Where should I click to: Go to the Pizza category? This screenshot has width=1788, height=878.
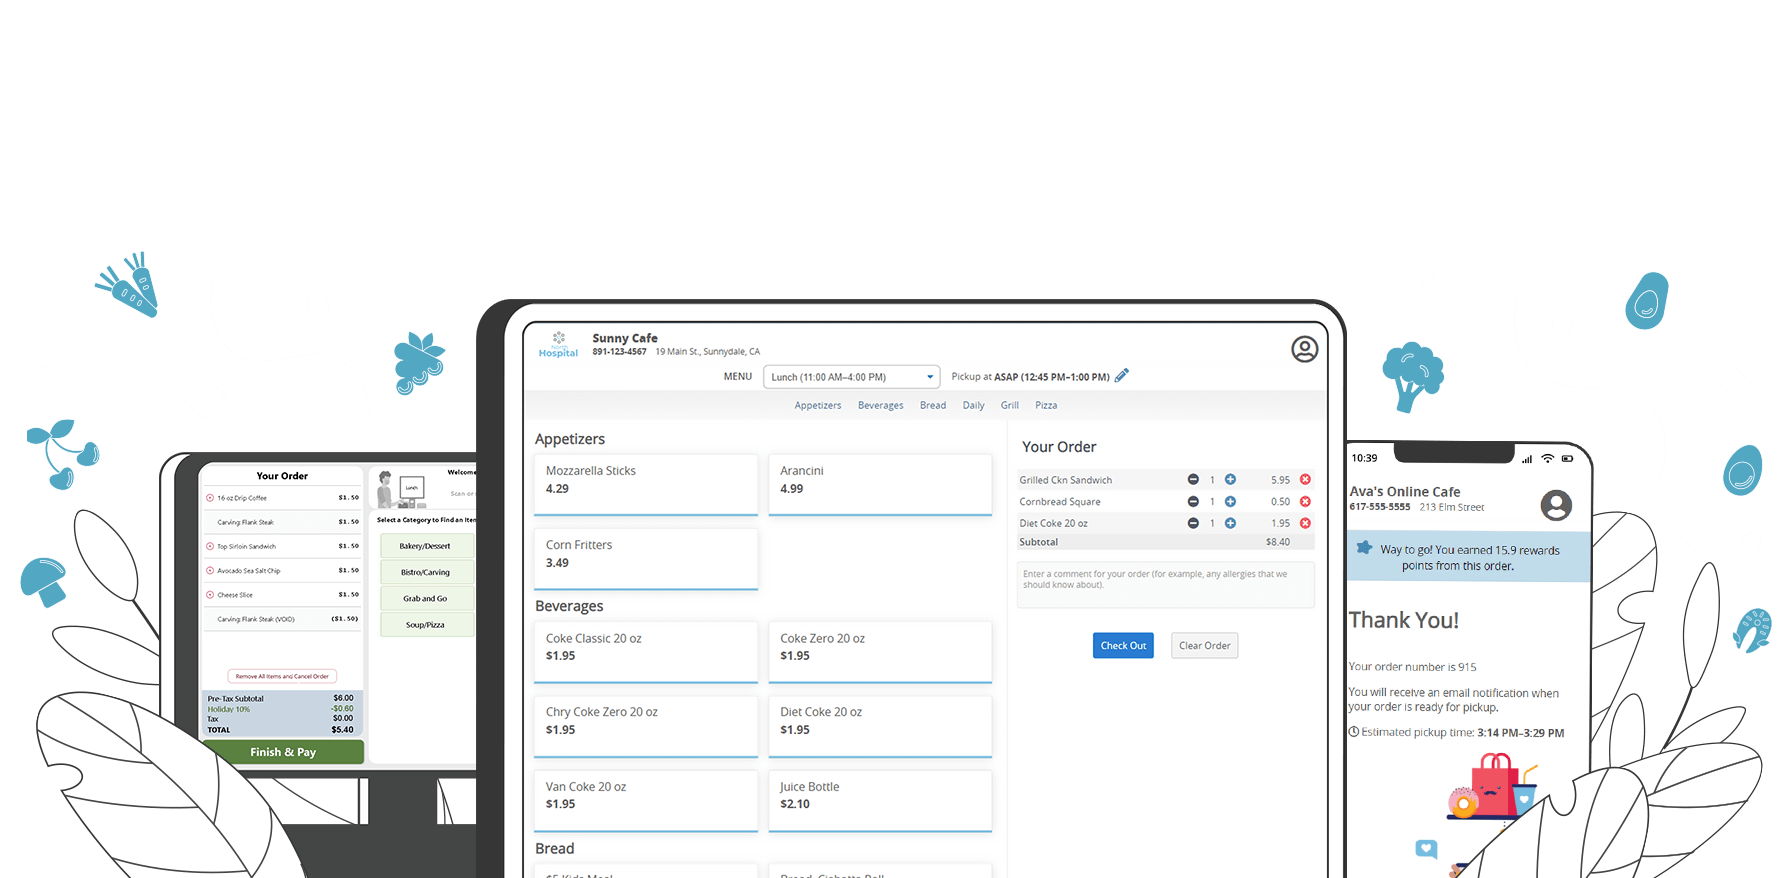(x=1046, y=406)
